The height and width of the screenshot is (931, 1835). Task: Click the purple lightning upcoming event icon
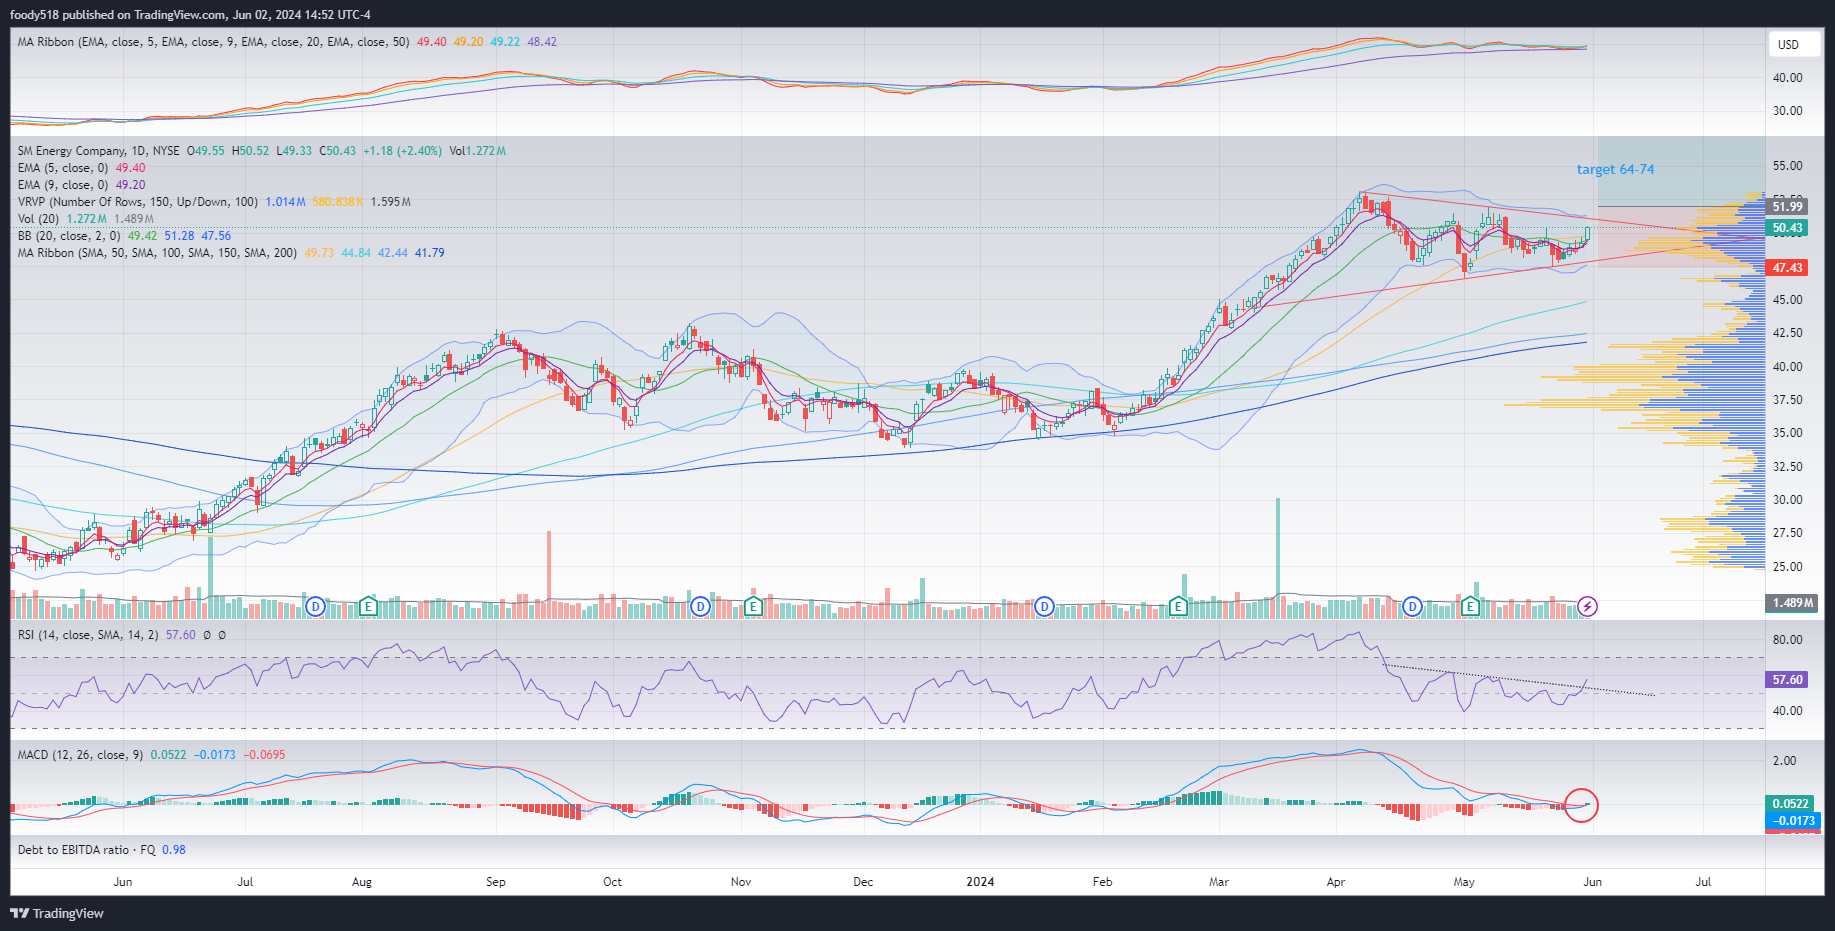point(1587,606)
